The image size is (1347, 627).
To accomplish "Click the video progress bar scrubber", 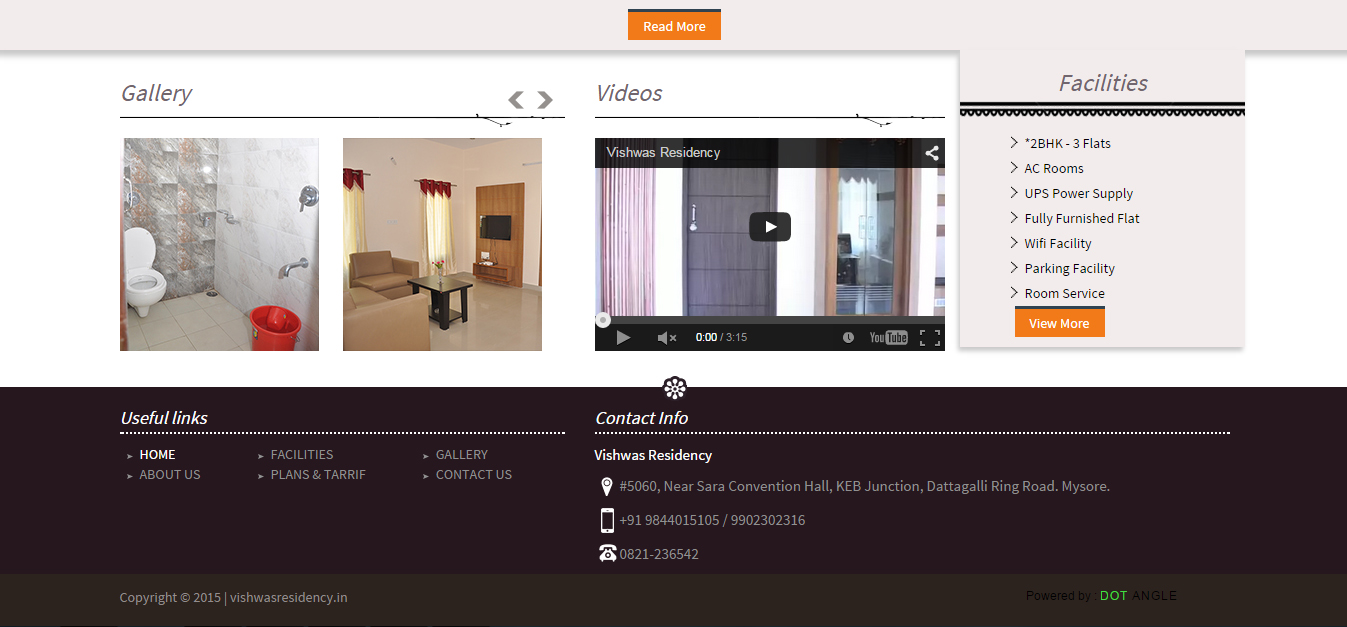I will pyautogui.click(x=603, y=320).
